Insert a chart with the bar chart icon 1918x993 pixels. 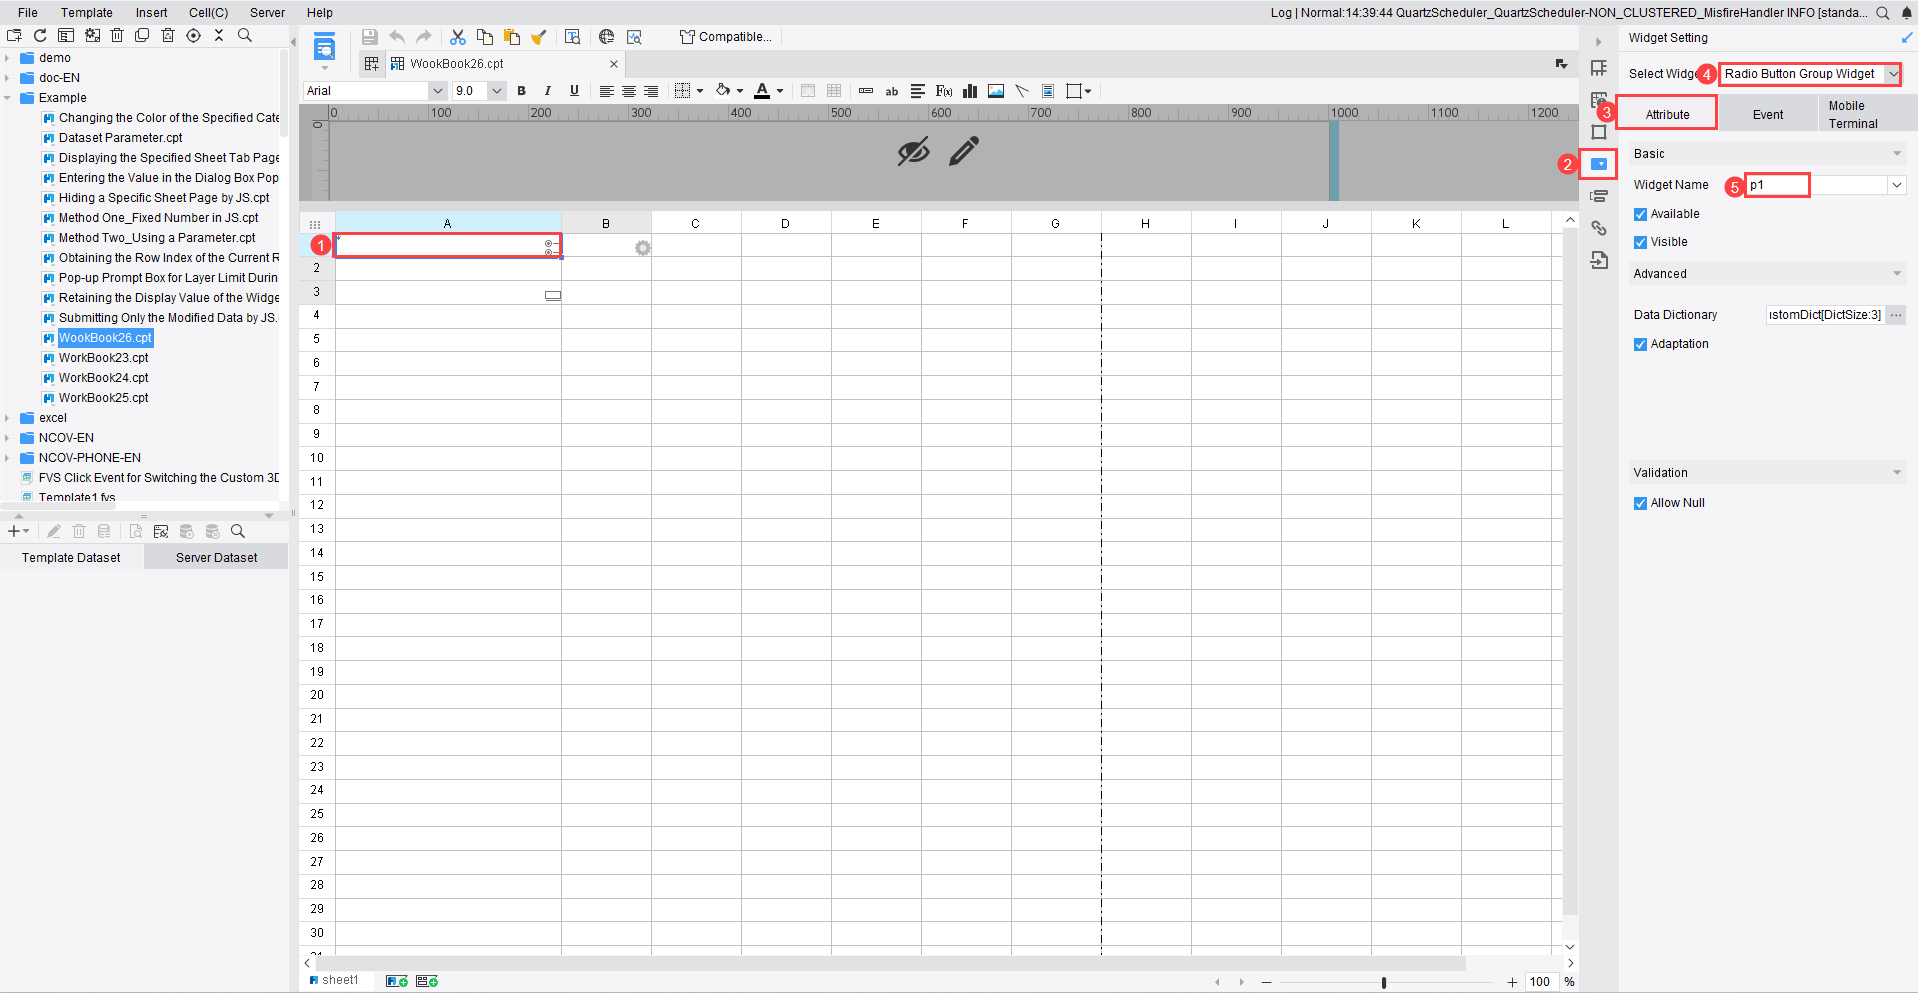tap(970, 91)
